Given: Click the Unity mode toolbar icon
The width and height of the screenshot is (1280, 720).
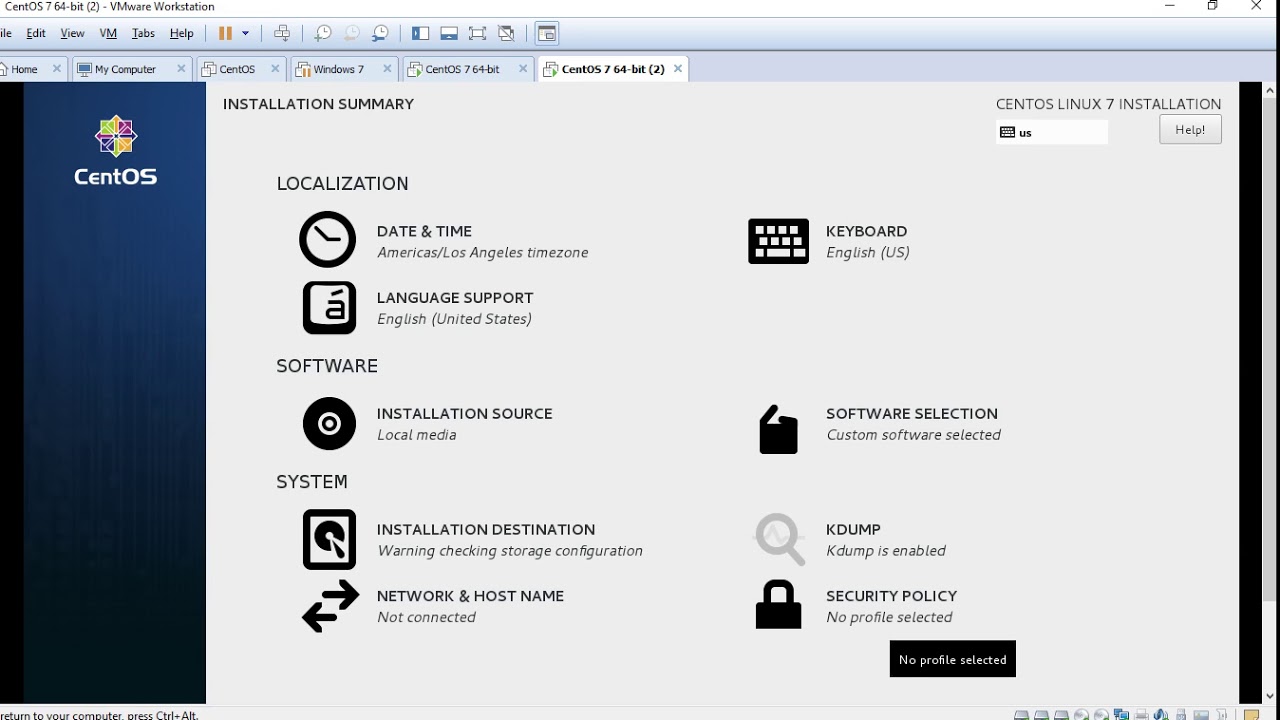Looking at the screenshot, I should [x=507, y=33].
